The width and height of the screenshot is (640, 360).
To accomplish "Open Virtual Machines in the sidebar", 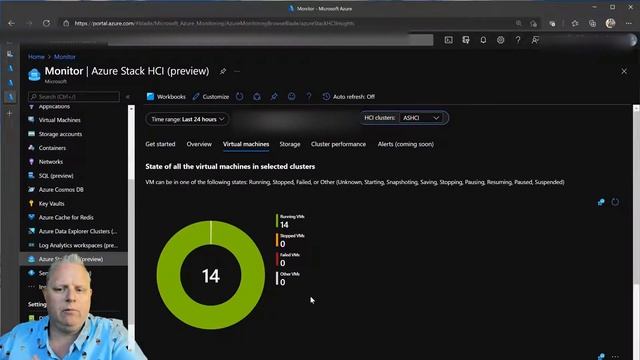I will click(60, 120).
